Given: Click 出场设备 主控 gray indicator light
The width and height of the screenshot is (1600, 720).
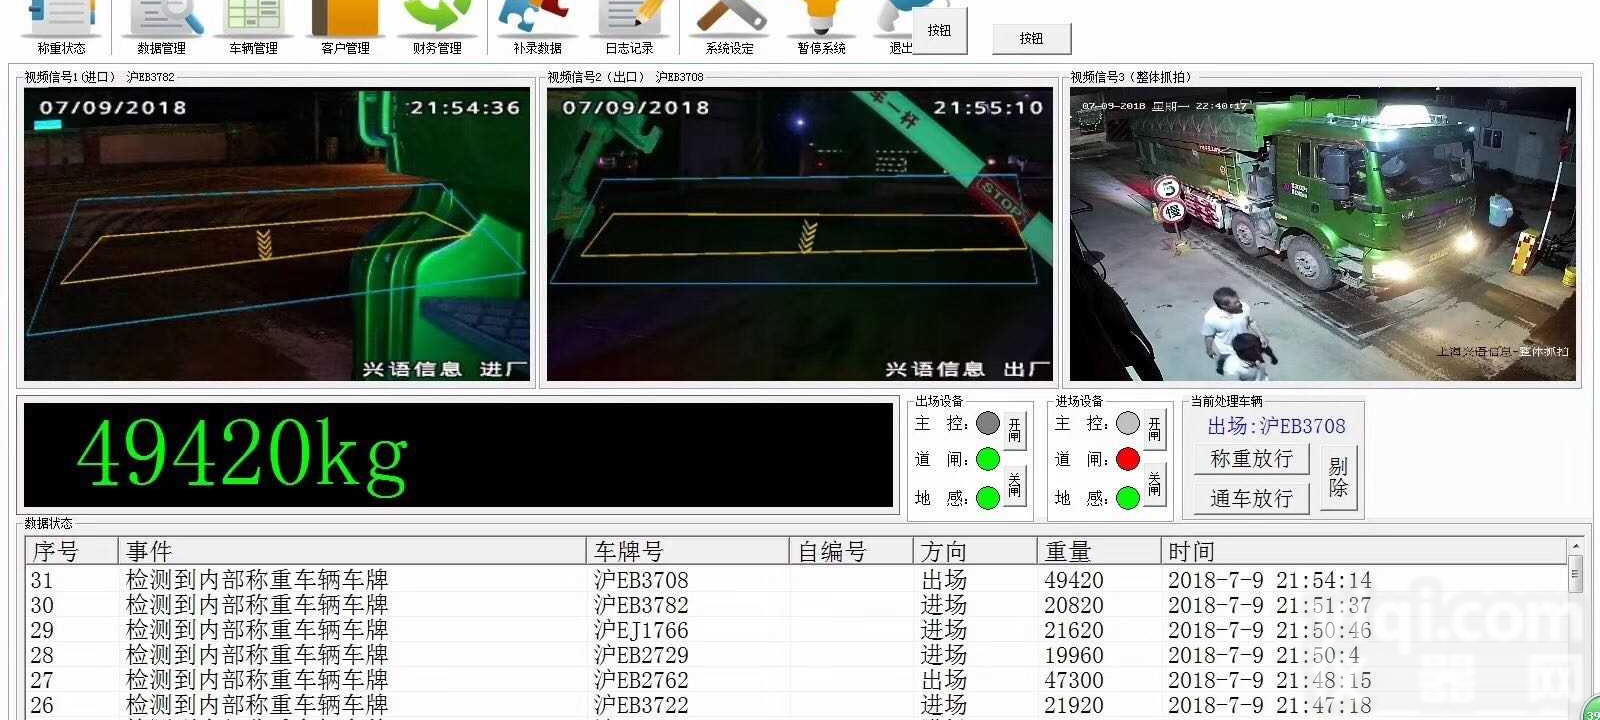Looking at the screenshot, I should click(x=987, y=423).
